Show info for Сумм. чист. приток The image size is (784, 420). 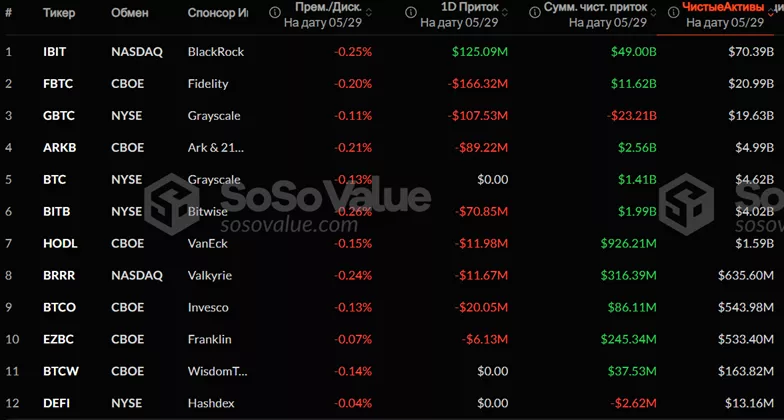[530, 13]
